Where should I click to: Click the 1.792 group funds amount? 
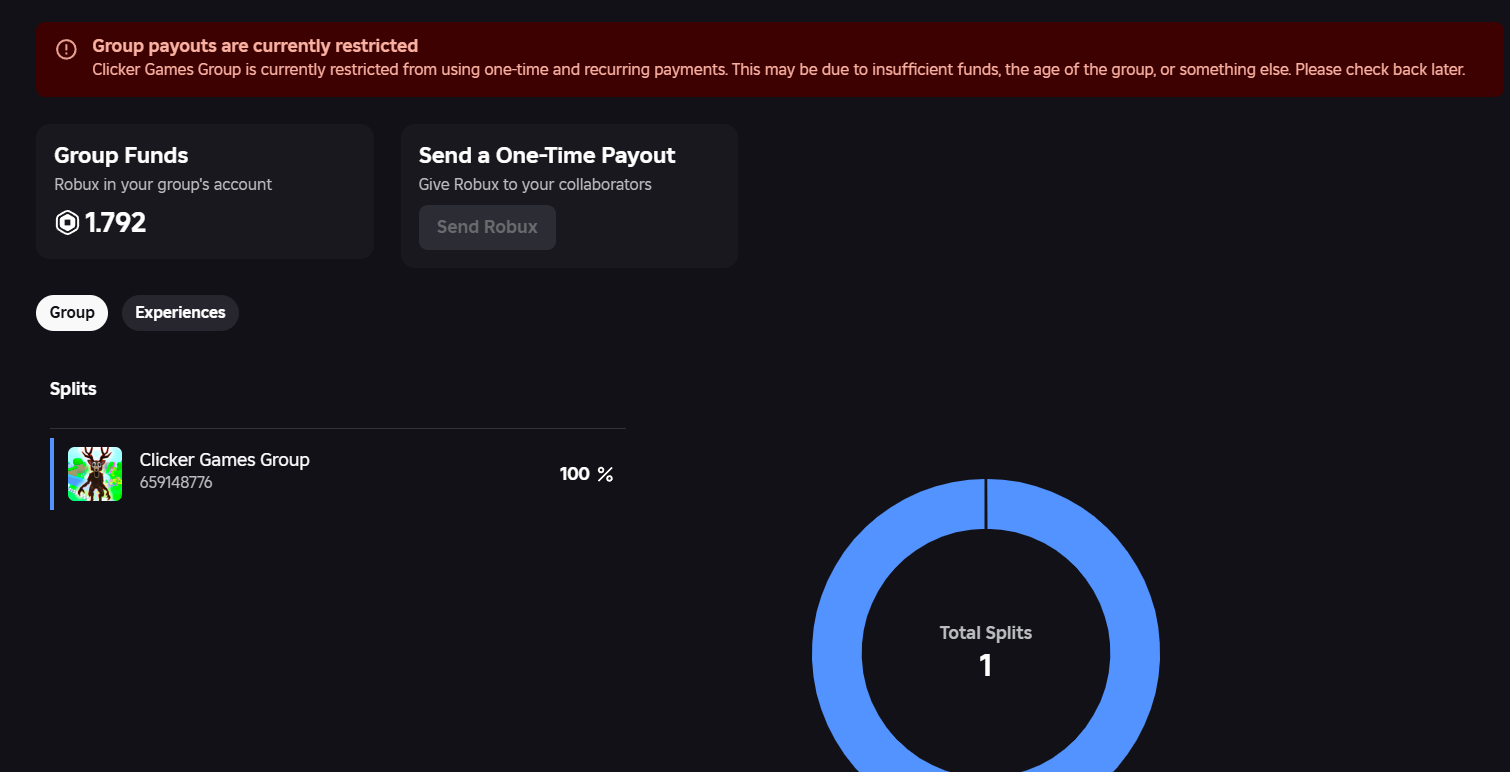point(116,222)
